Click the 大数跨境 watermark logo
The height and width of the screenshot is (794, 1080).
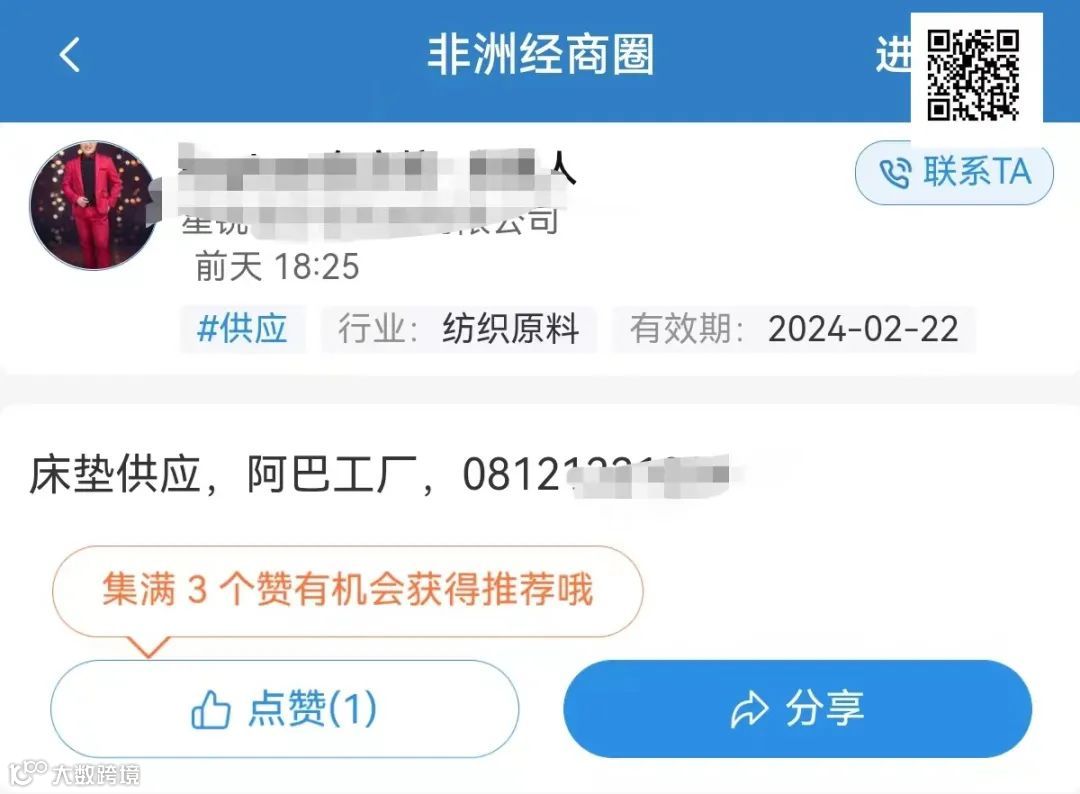point(73,774)
